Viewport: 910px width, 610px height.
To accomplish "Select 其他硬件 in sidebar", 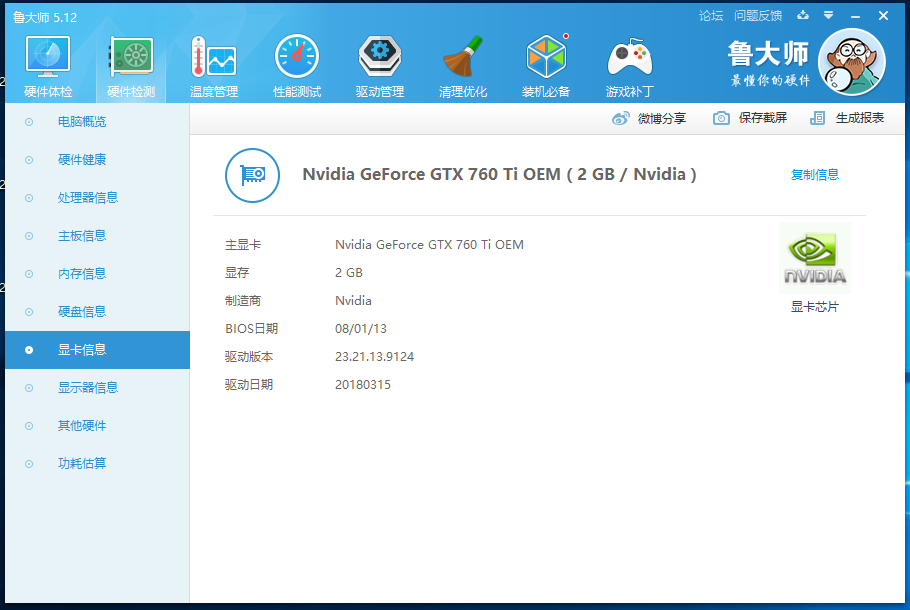I will (98, 426).
